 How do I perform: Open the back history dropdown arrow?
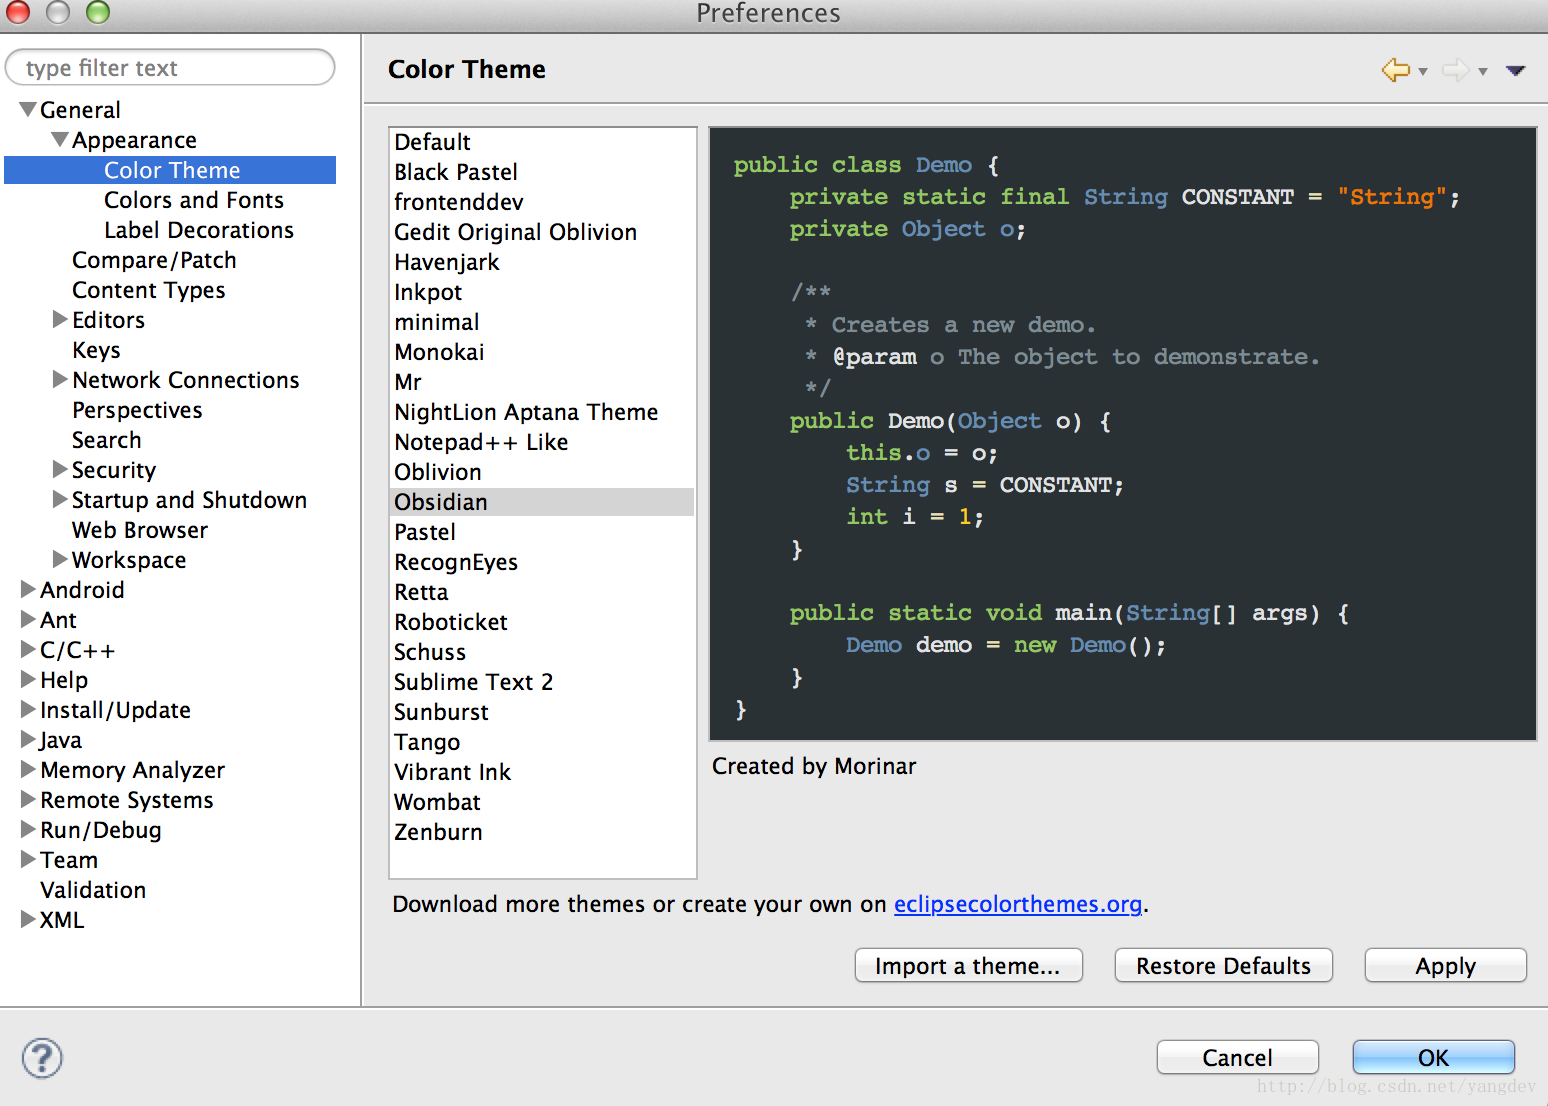click(1422, 72)
